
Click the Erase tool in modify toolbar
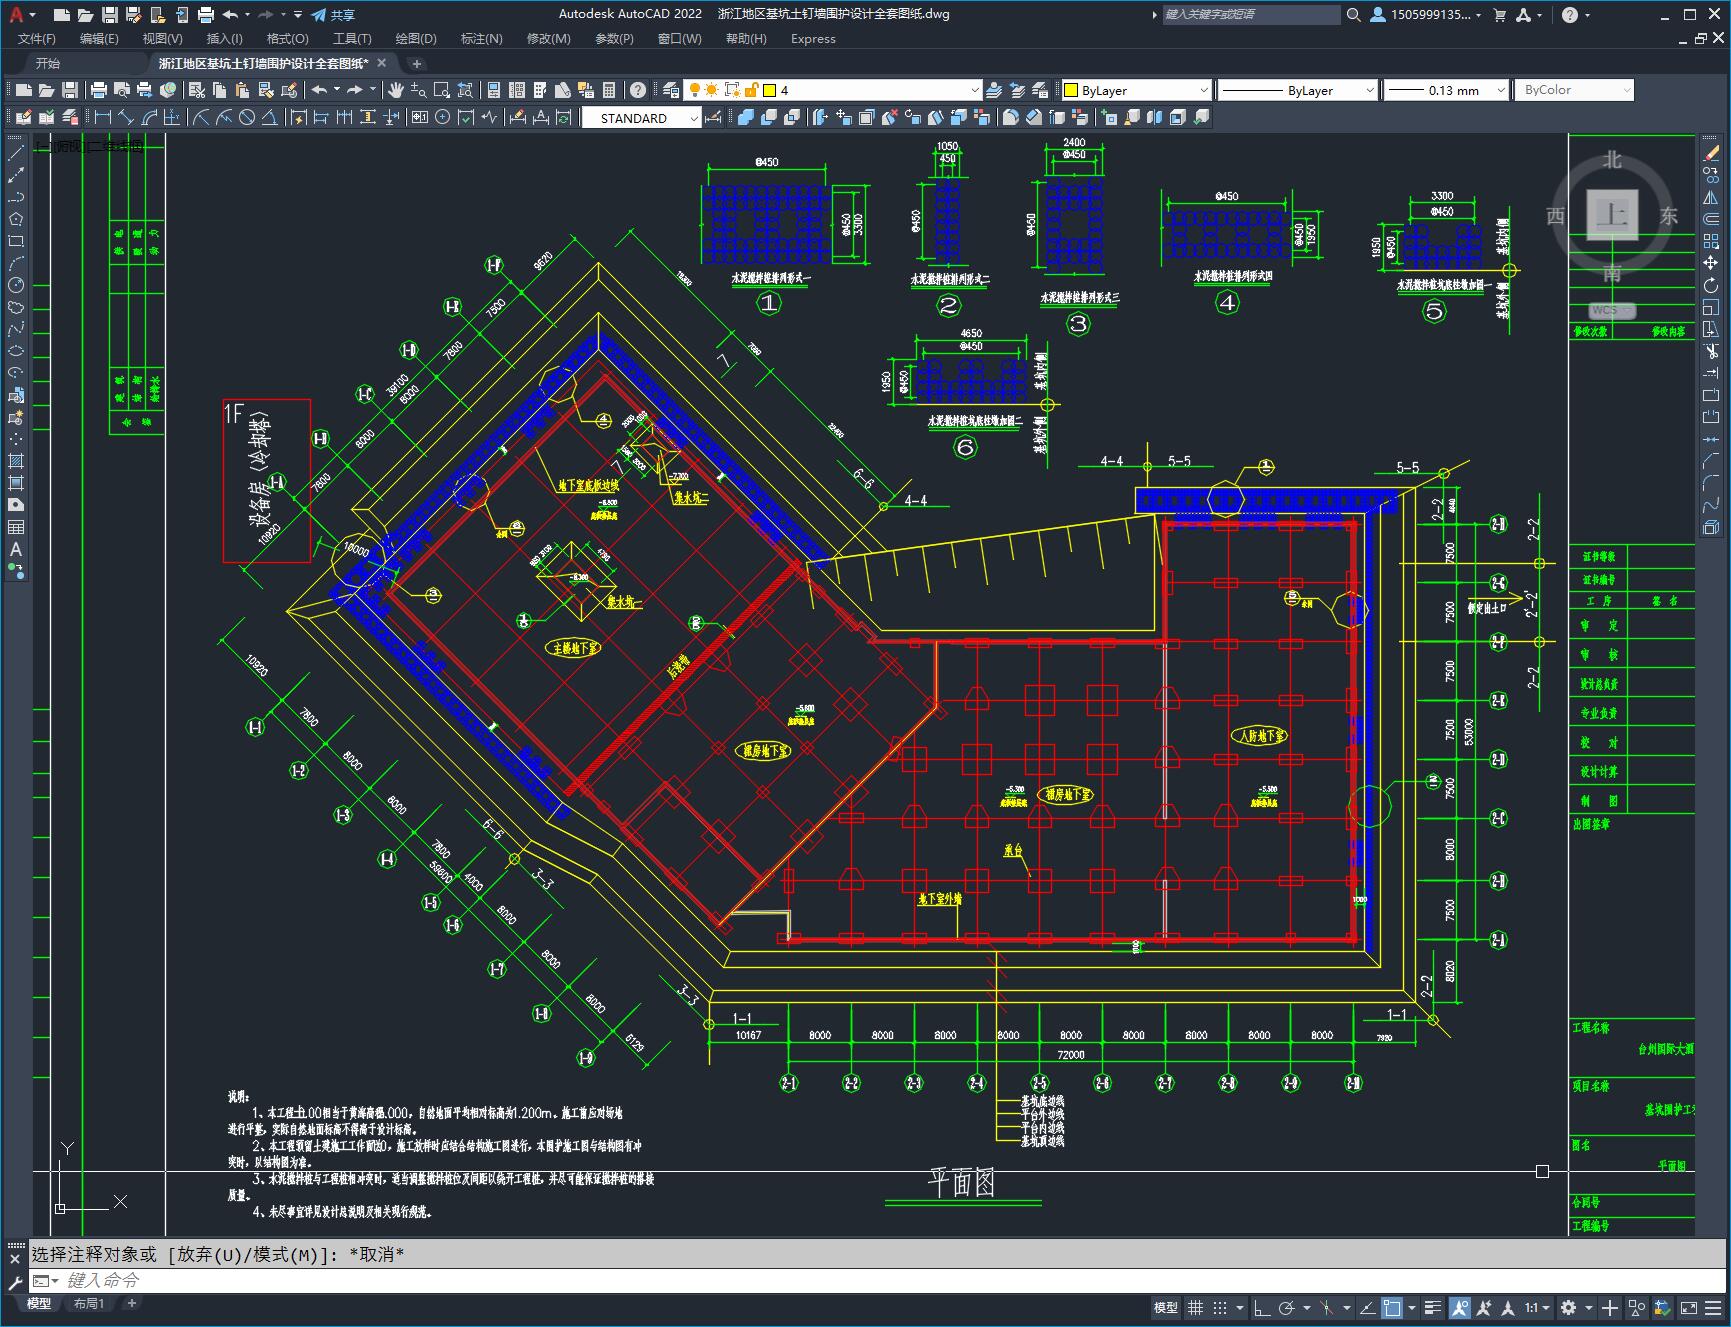(1711, 153)
